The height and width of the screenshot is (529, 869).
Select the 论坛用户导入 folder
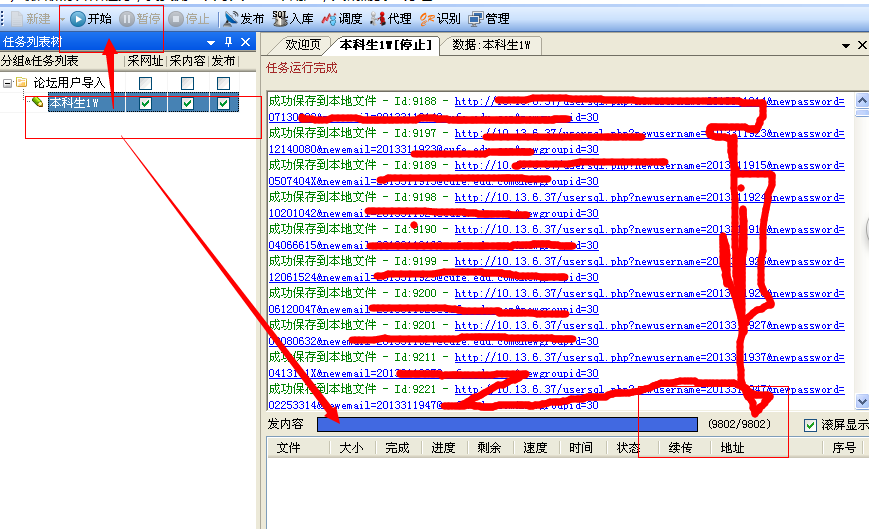click(x=69, y=83)
